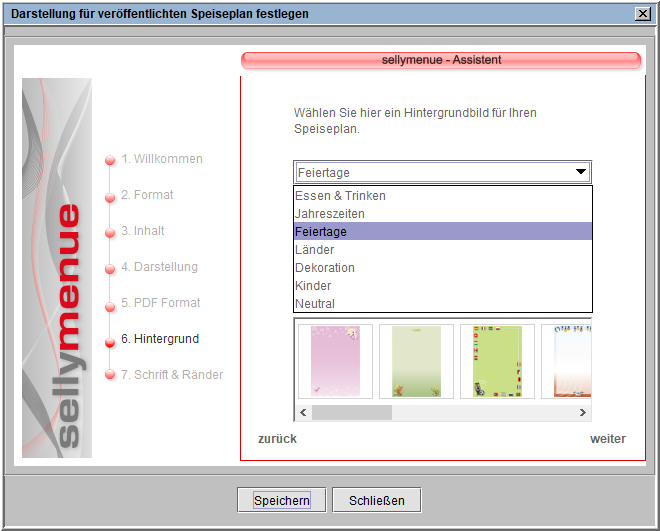Pick 'Dekoration' in the dropdown list

coord(325,268)
